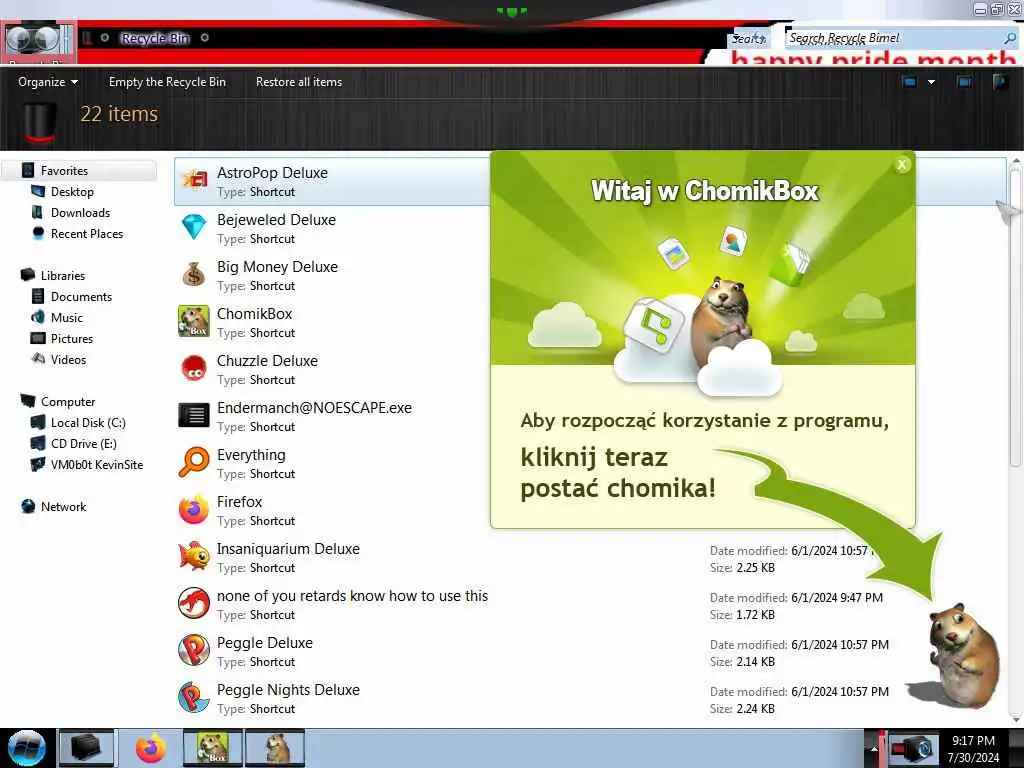The image size is (1024, 768).
Task: Click the 'Big Money Deluxe' file name
Action: click(277, 267)
